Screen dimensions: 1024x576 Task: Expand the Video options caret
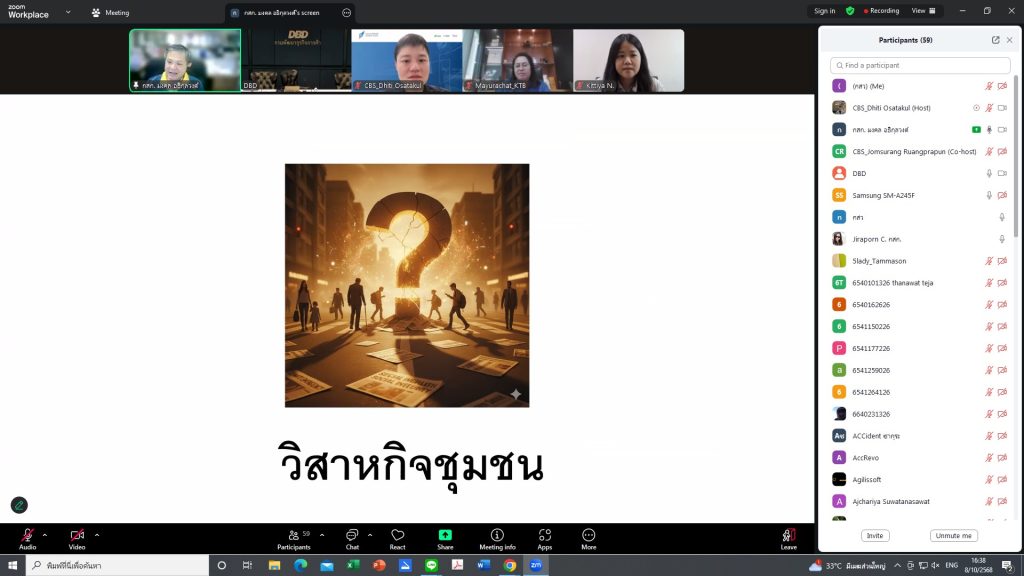97,534
